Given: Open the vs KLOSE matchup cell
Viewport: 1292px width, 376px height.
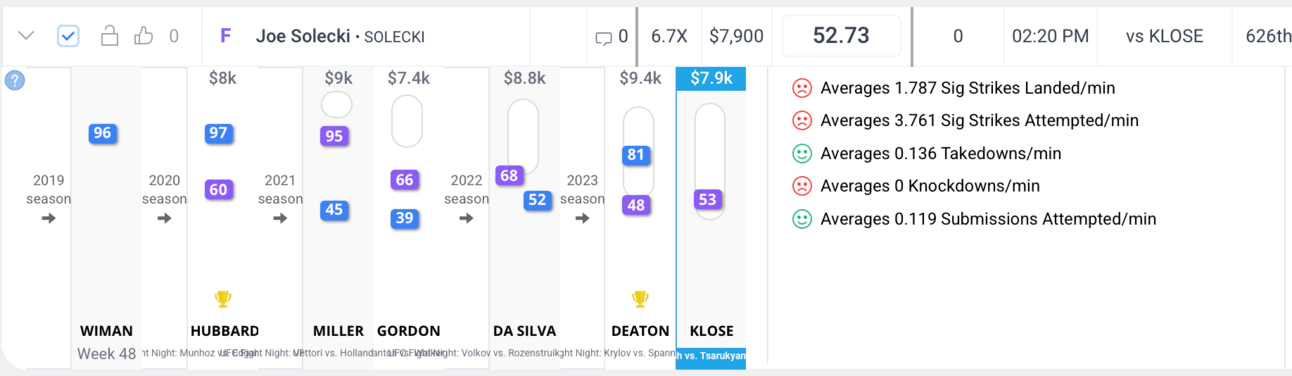Looking at the screenshot, I should pos(1164,36).
